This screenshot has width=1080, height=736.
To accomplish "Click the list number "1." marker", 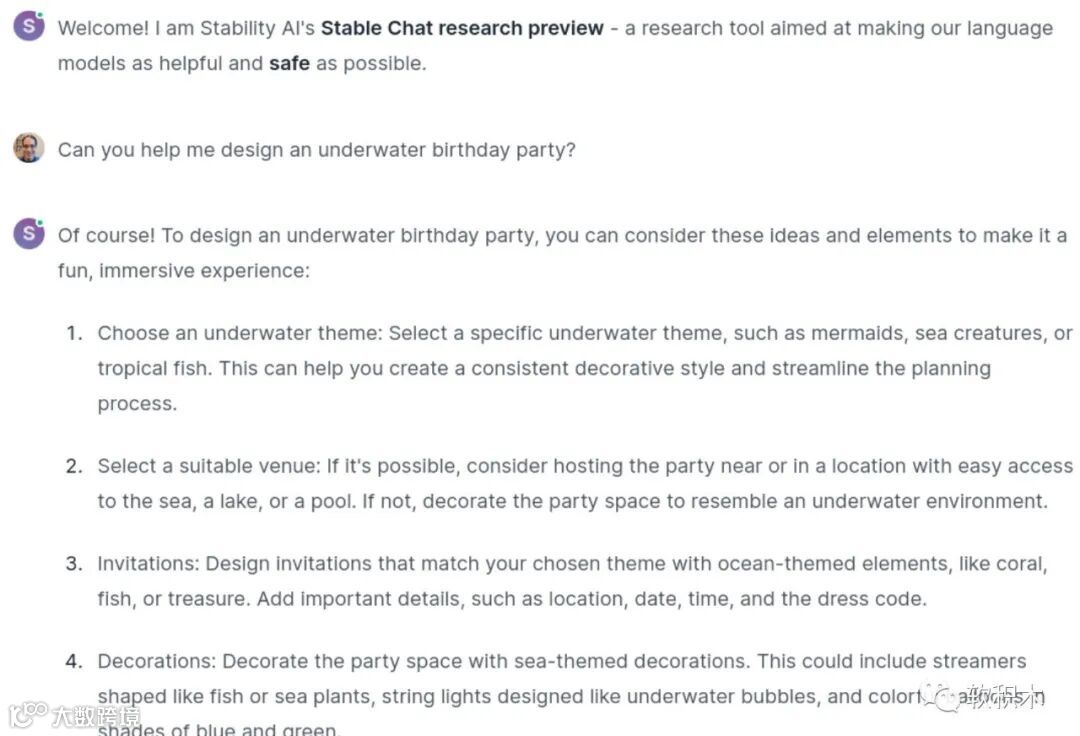I will point(75,333).
